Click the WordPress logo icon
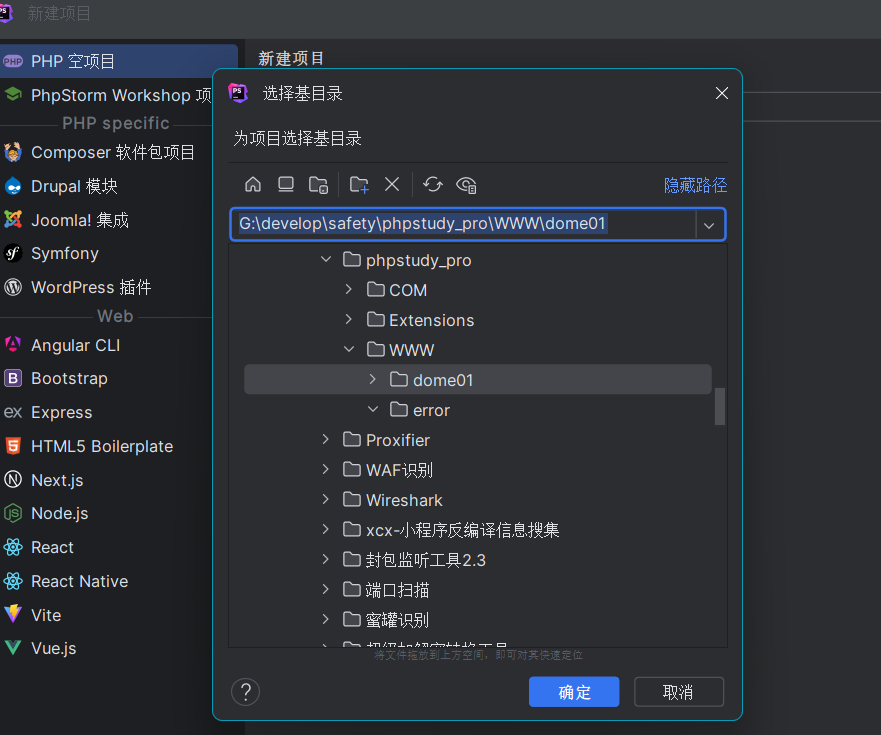The height and width of the screenshot is (735, 881). (x=13, y=287)
